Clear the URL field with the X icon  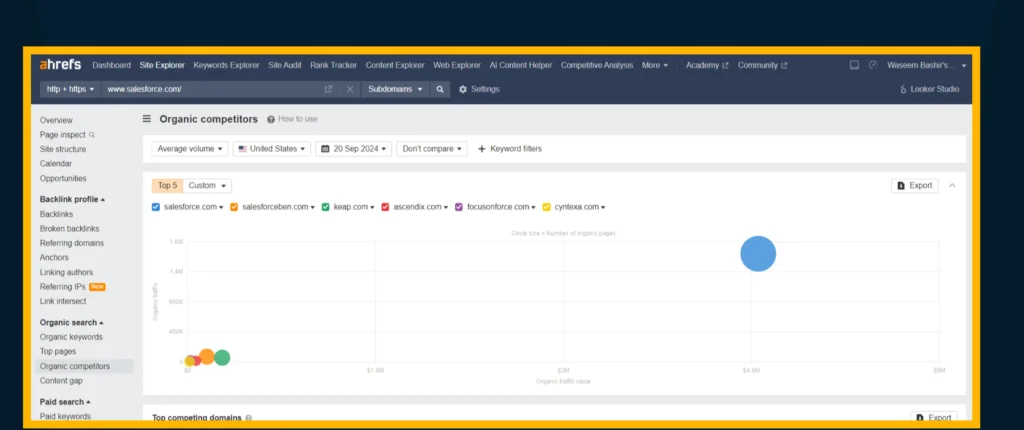[350, 89]
